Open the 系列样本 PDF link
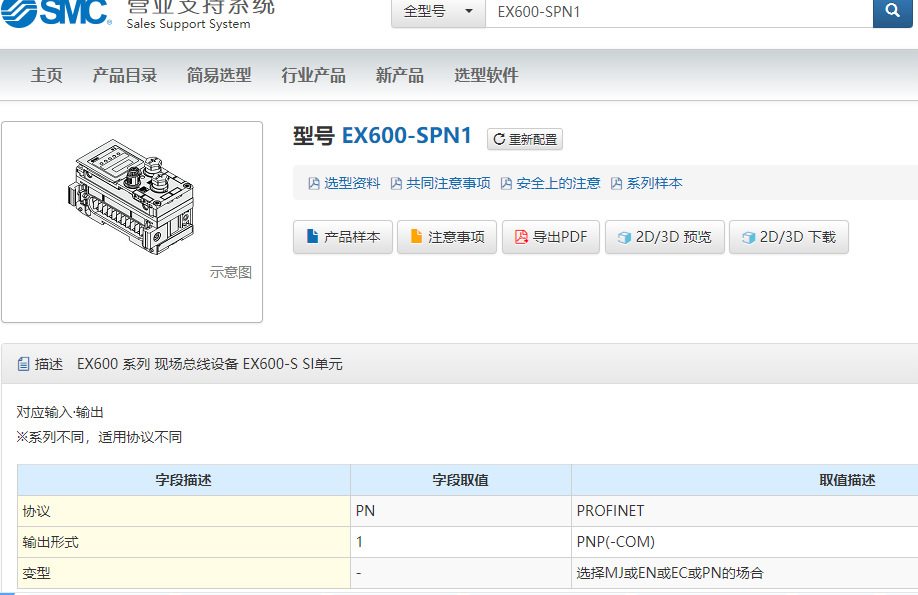This screenshot has height=595, width=918. 646,183
